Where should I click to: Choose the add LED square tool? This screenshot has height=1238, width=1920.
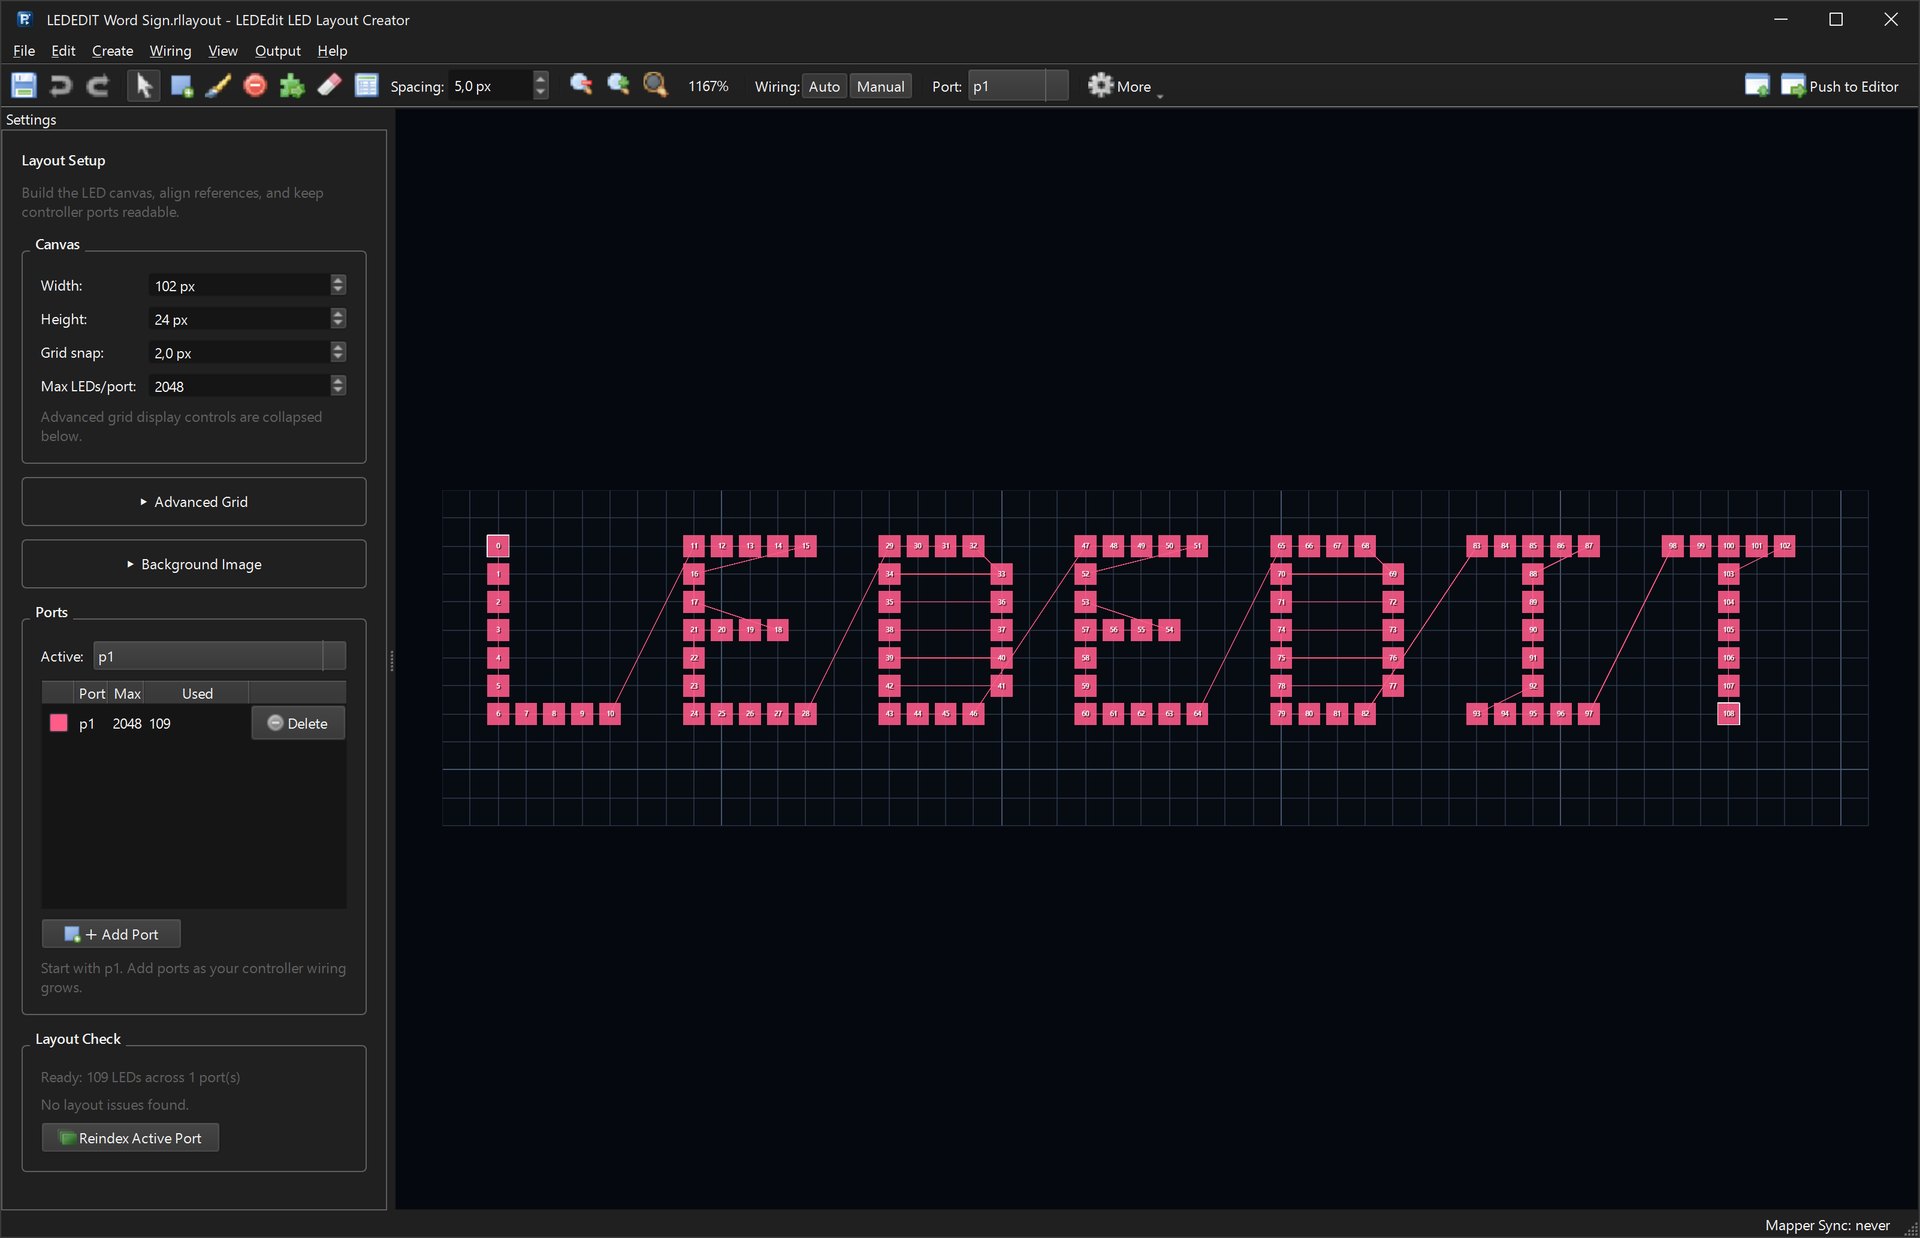pos(181,86)
